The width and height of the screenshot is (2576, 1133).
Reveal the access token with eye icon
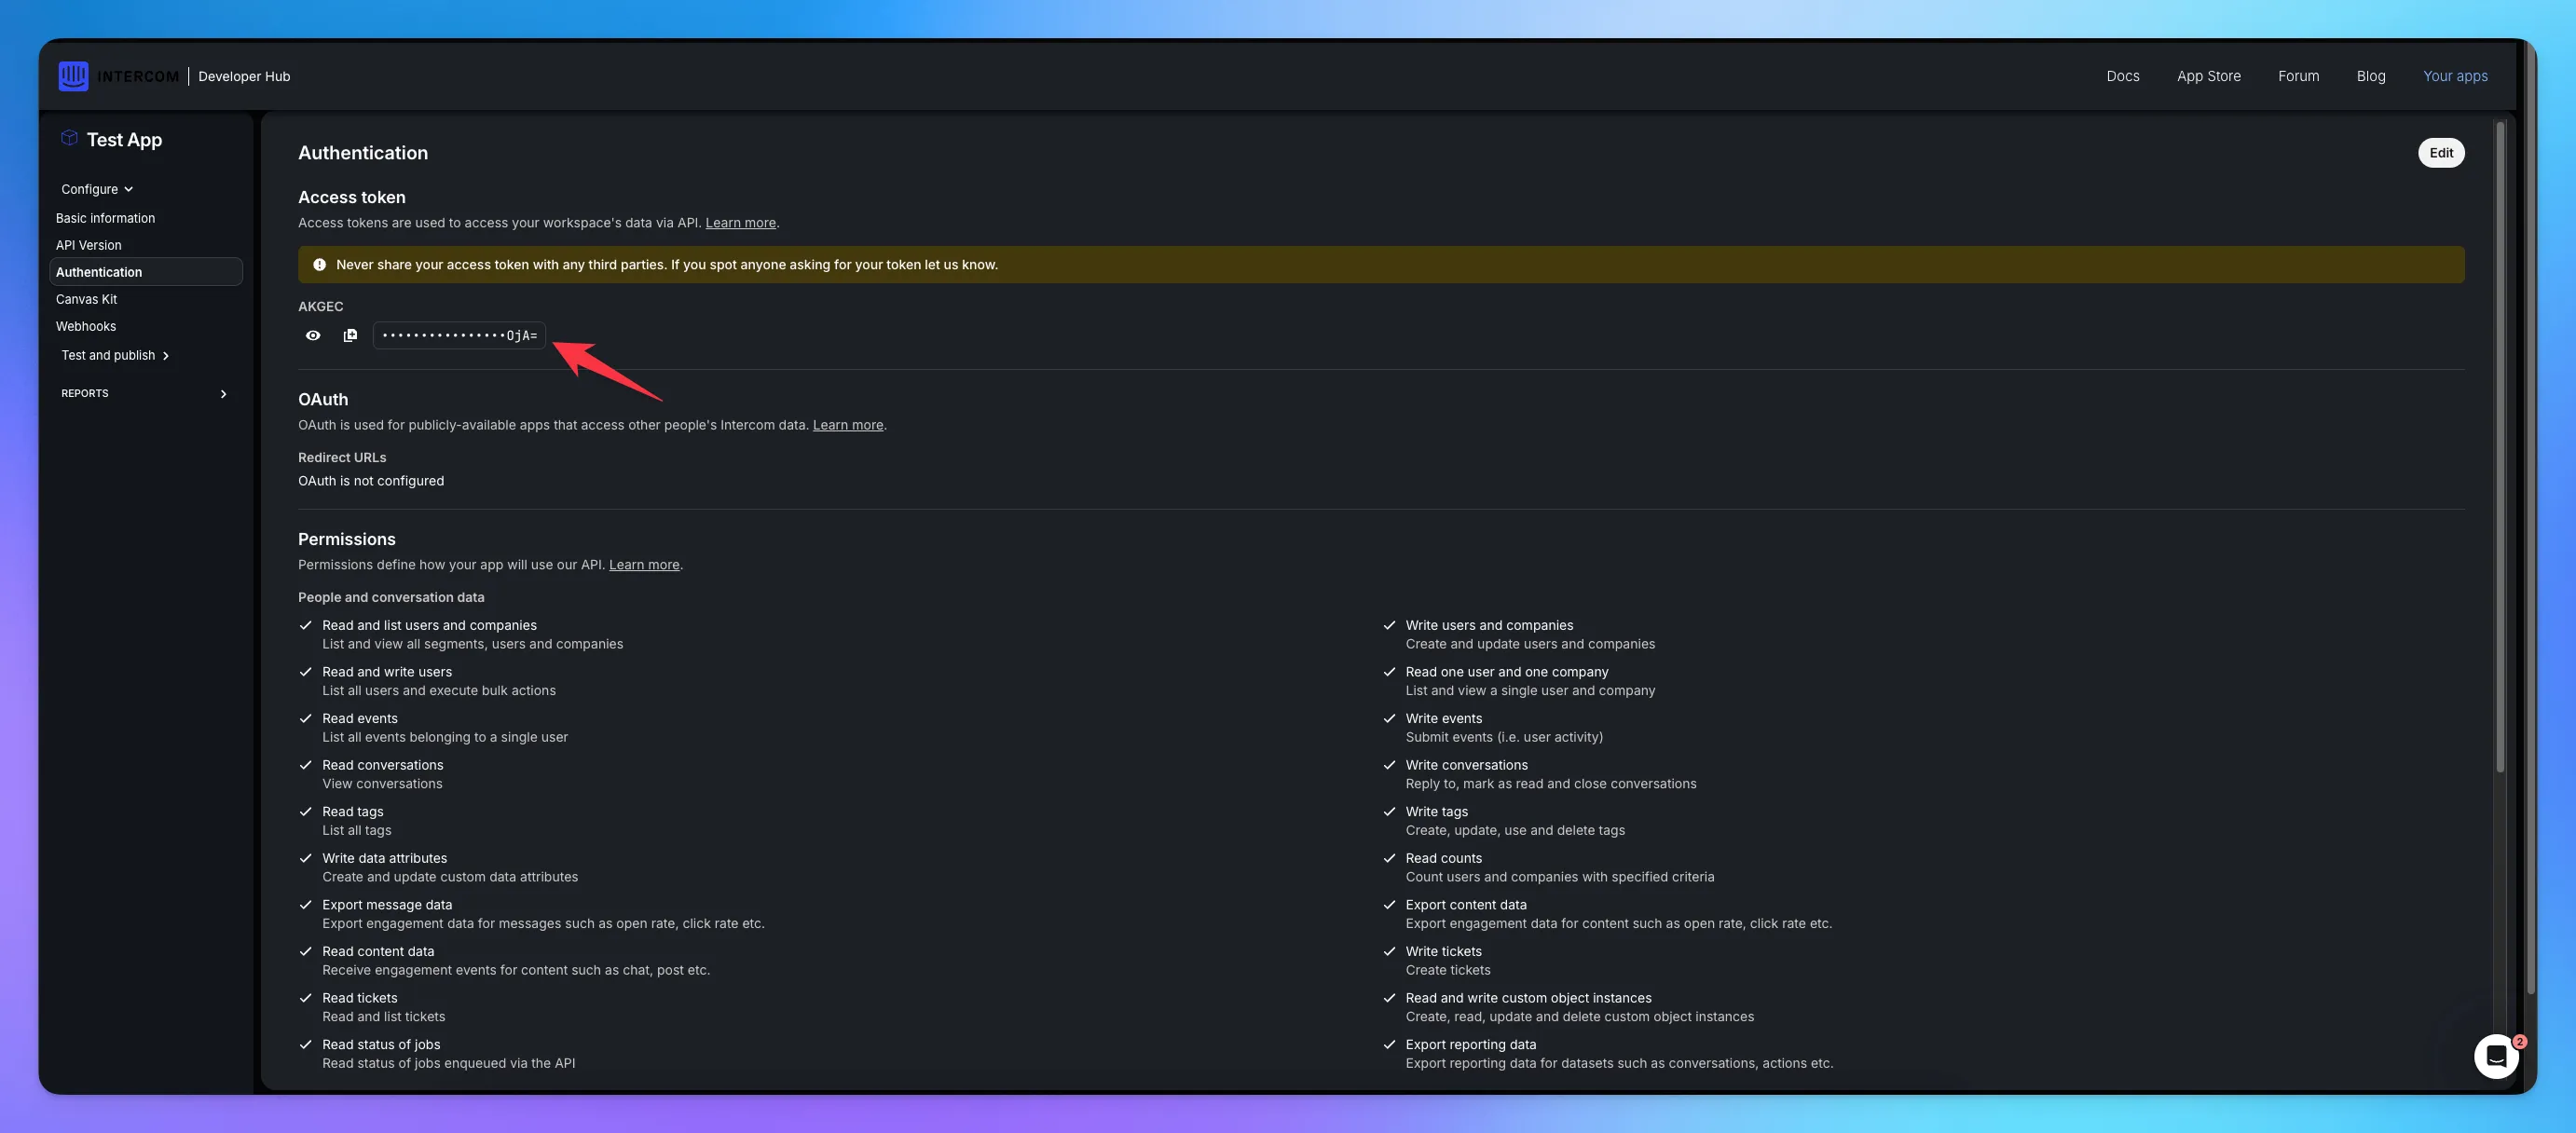pos(313,336)
